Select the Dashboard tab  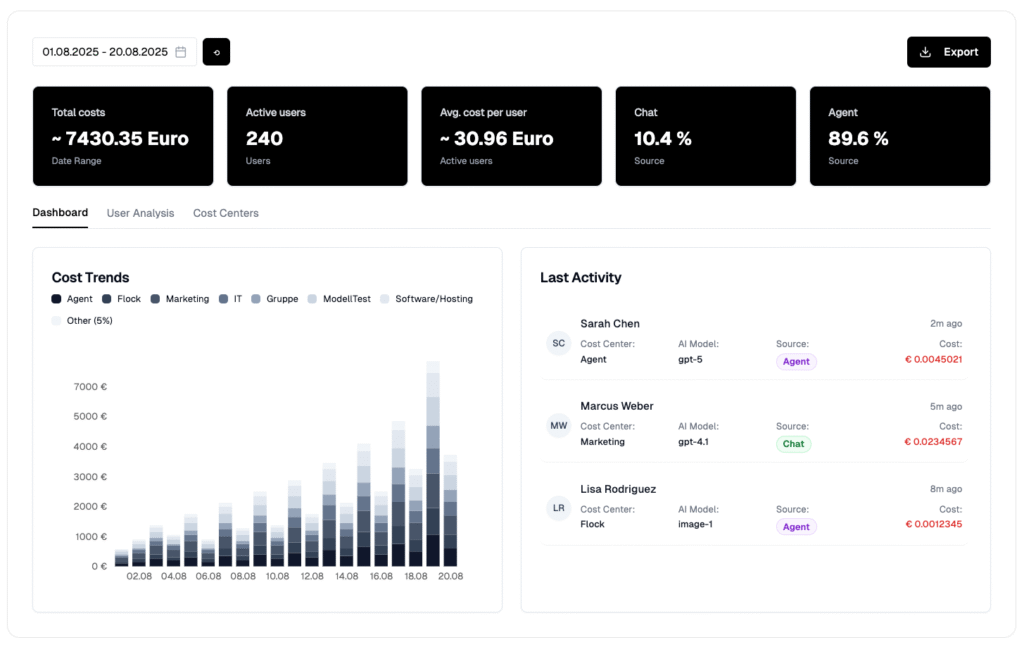pos(60,213)
